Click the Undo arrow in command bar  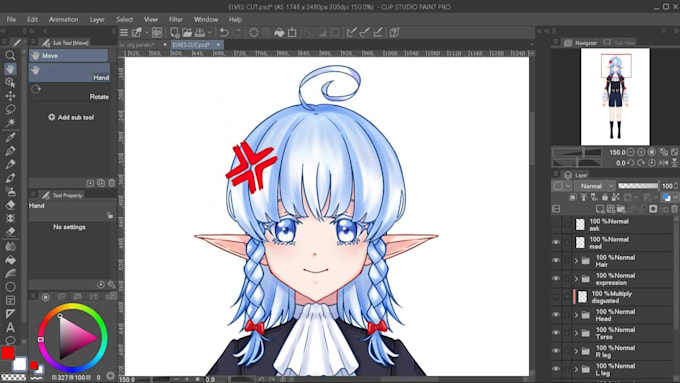pyautogui.click(x=224, y=33)
